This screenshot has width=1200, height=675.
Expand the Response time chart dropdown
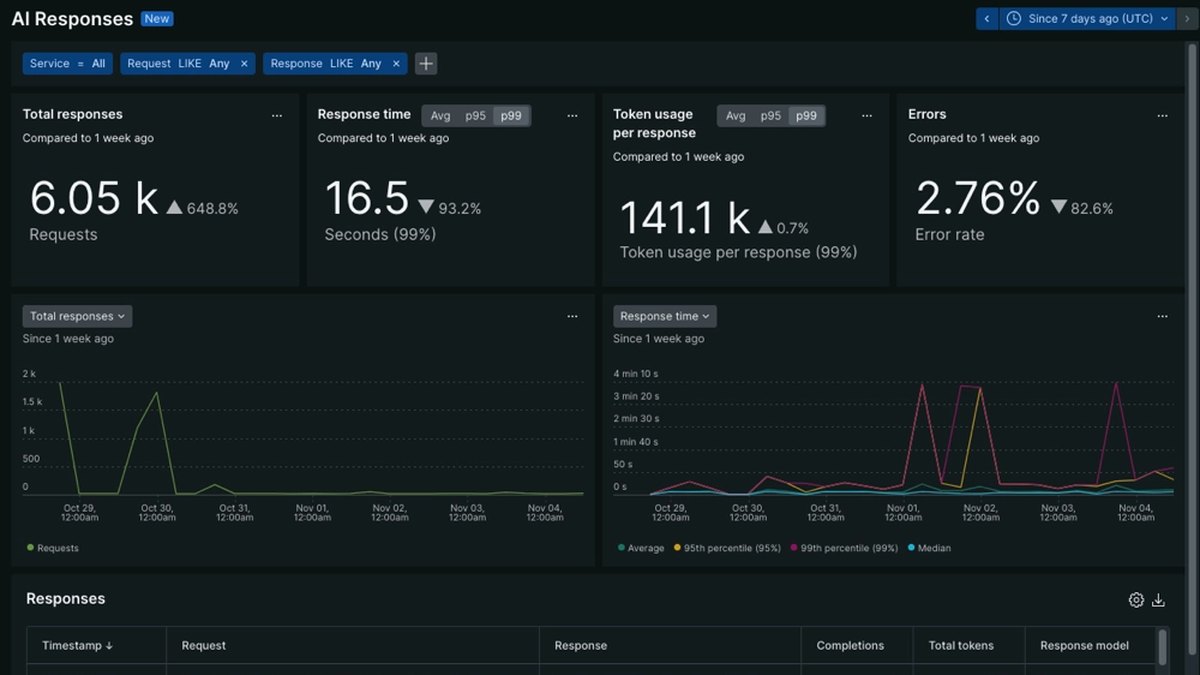pos(665,316)
